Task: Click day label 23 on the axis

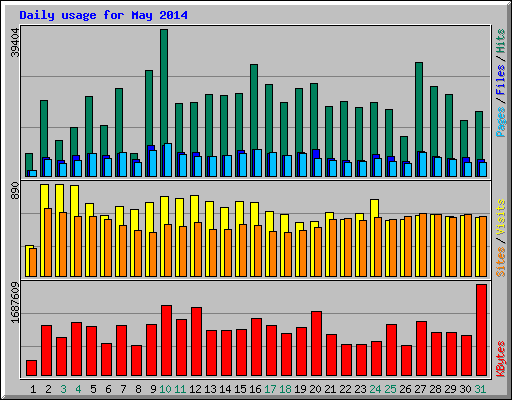Action: pos(360,389)
